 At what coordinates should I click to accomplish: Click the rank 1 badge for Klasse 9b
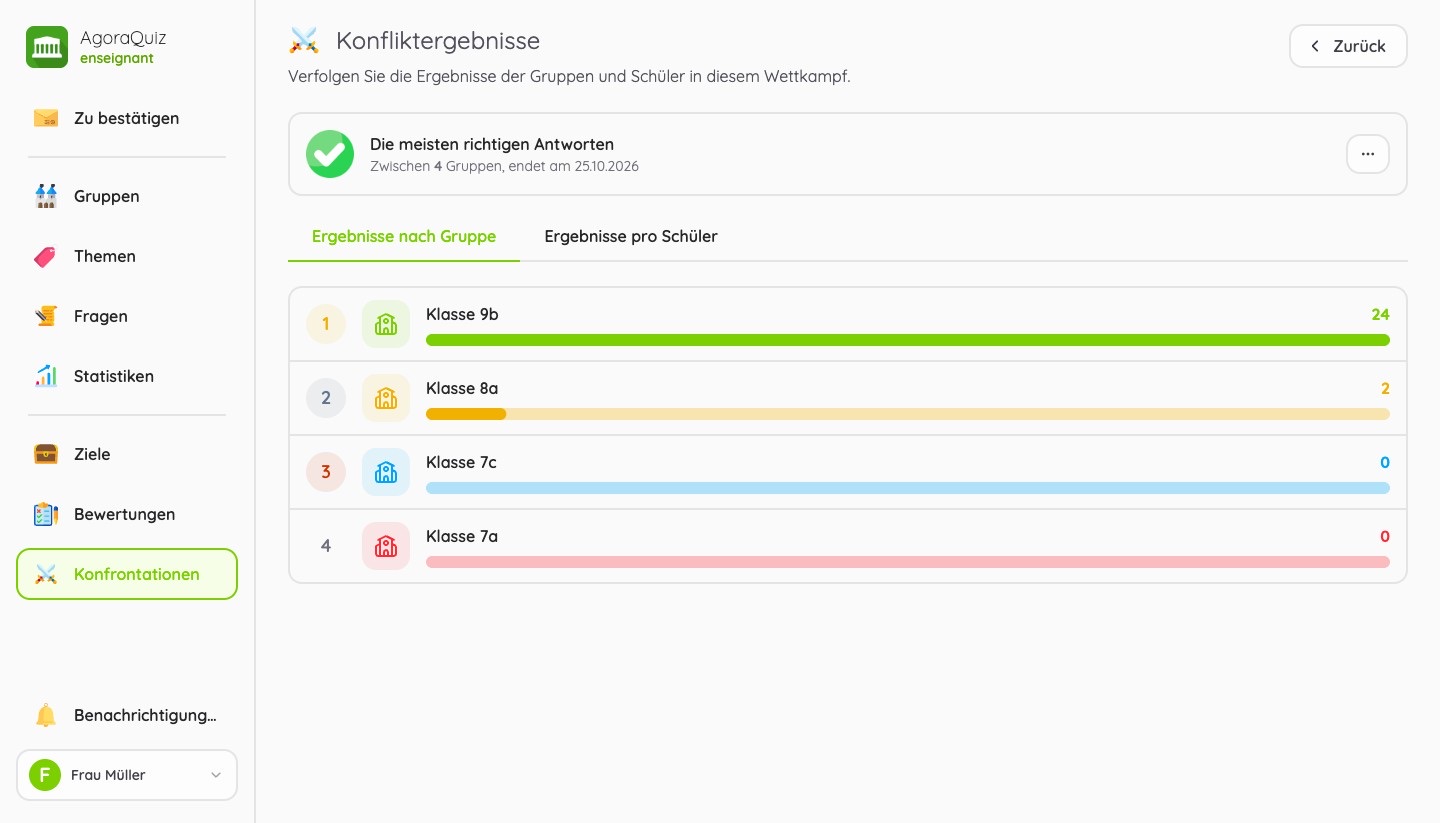coord(326,324)
